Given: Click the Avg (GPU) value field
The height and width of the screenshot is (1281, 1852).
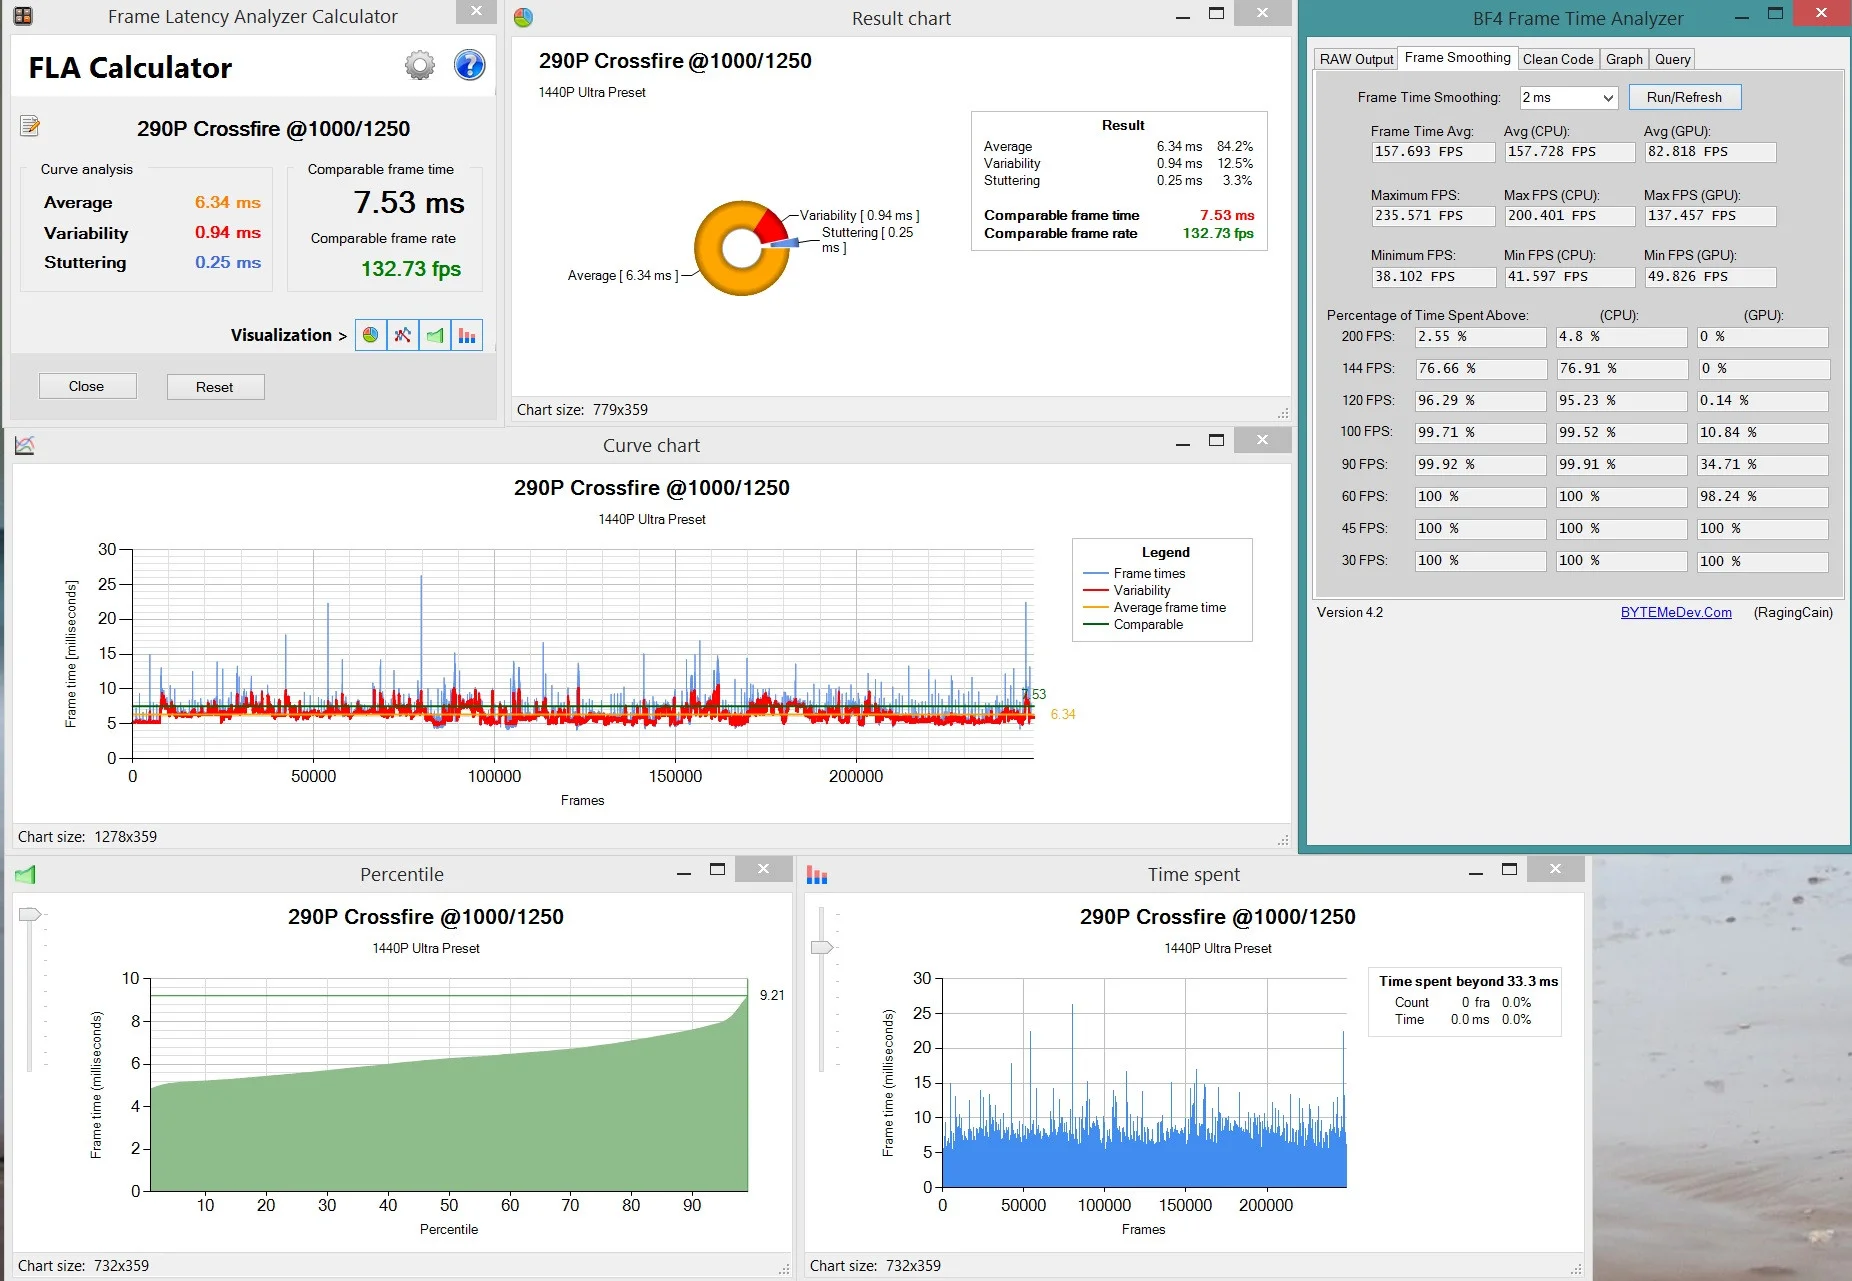Looking at the screenshot, I should 1710,152.
